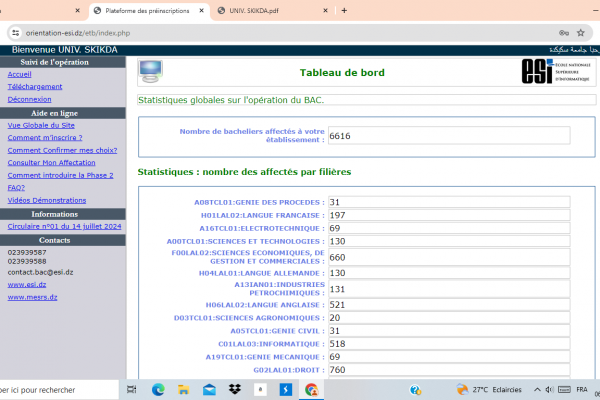Open Vue Globale du Site help
The width and height of the screenshot is (600, 400).
point(41,125)
